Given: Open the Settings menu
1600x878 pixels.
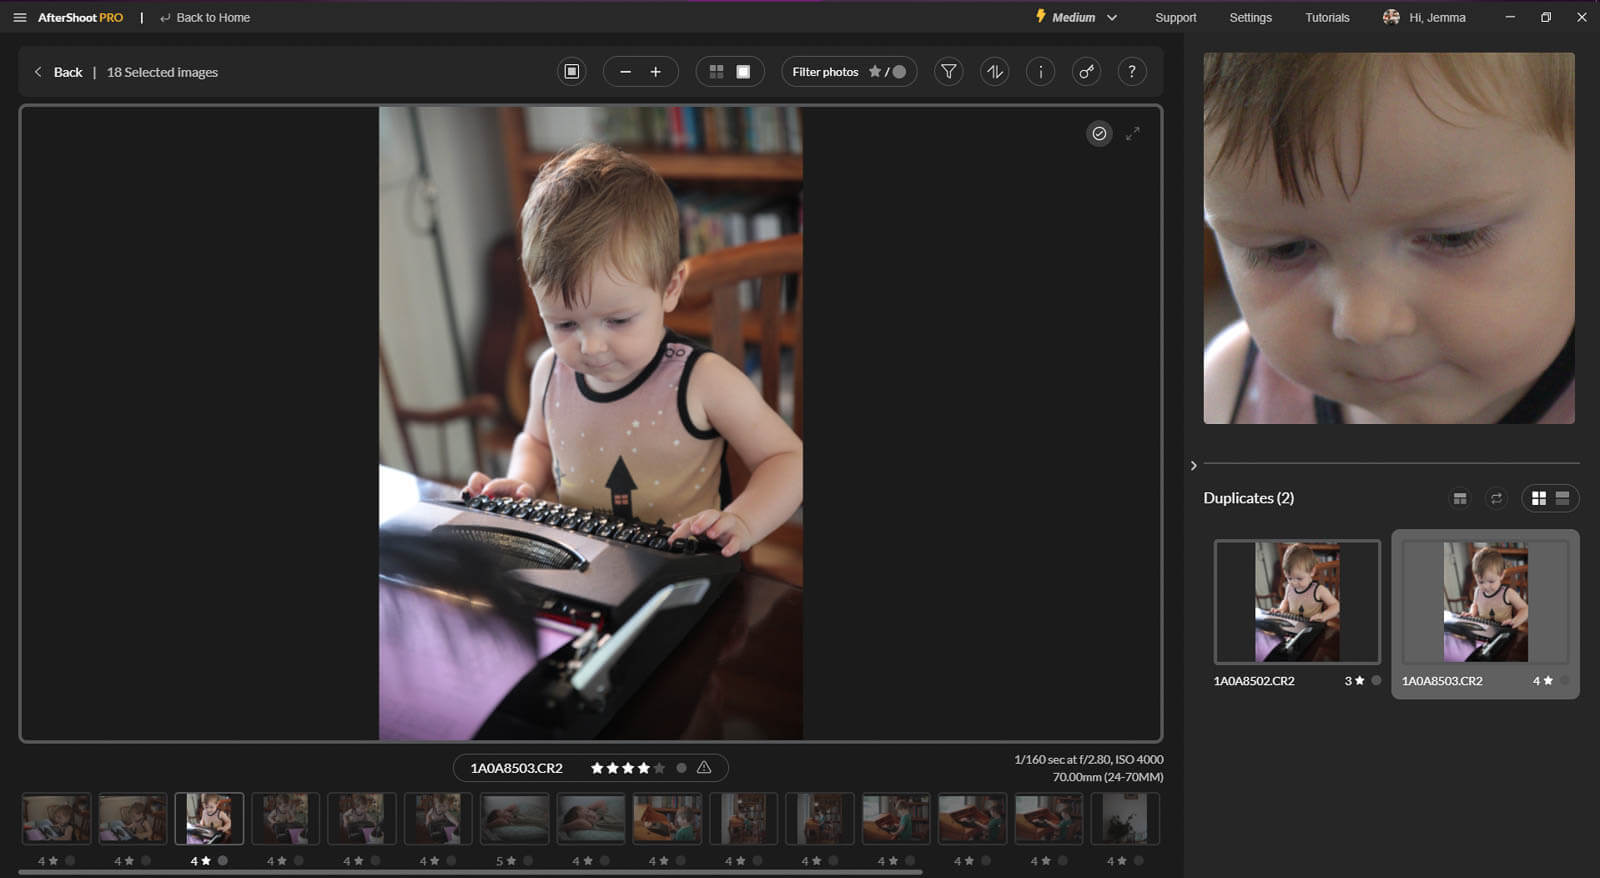Looking at the screenshot, I should (1250, 17).
